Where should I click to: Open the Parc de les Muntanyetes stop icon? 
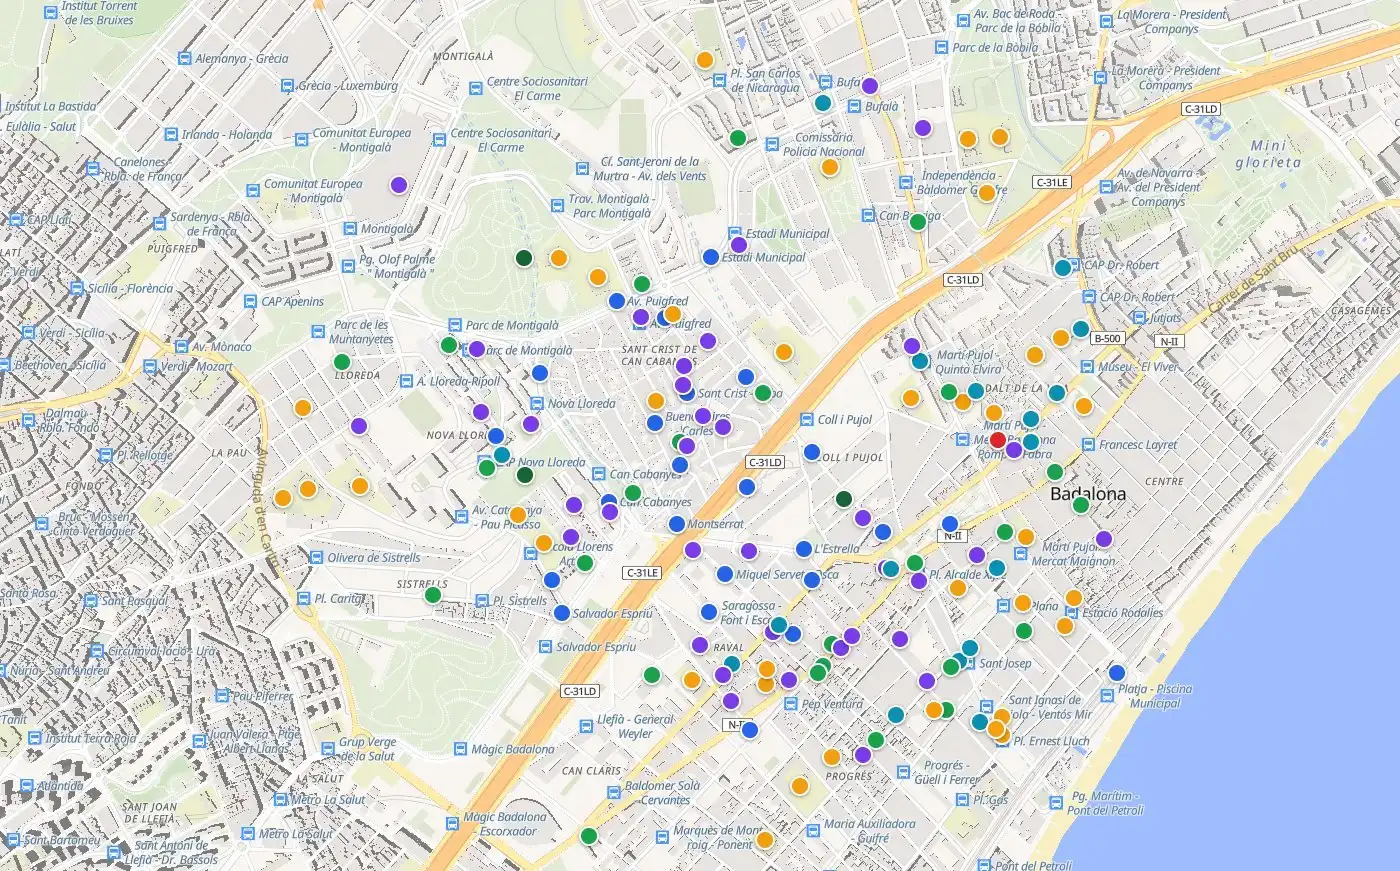319,332
